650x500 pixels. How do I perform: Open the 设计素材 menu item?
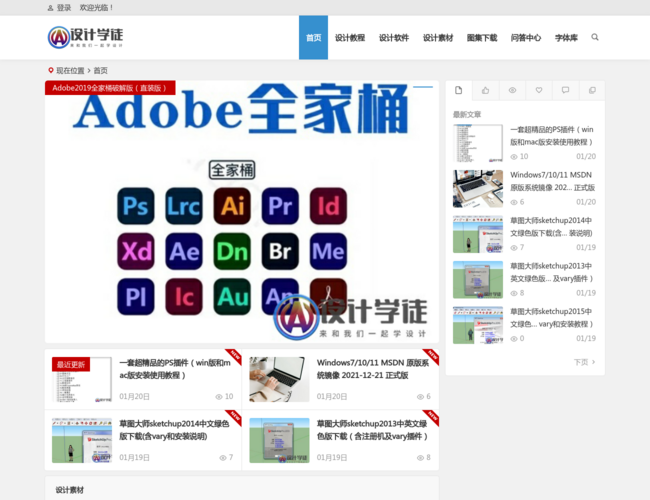click(438, 38)
